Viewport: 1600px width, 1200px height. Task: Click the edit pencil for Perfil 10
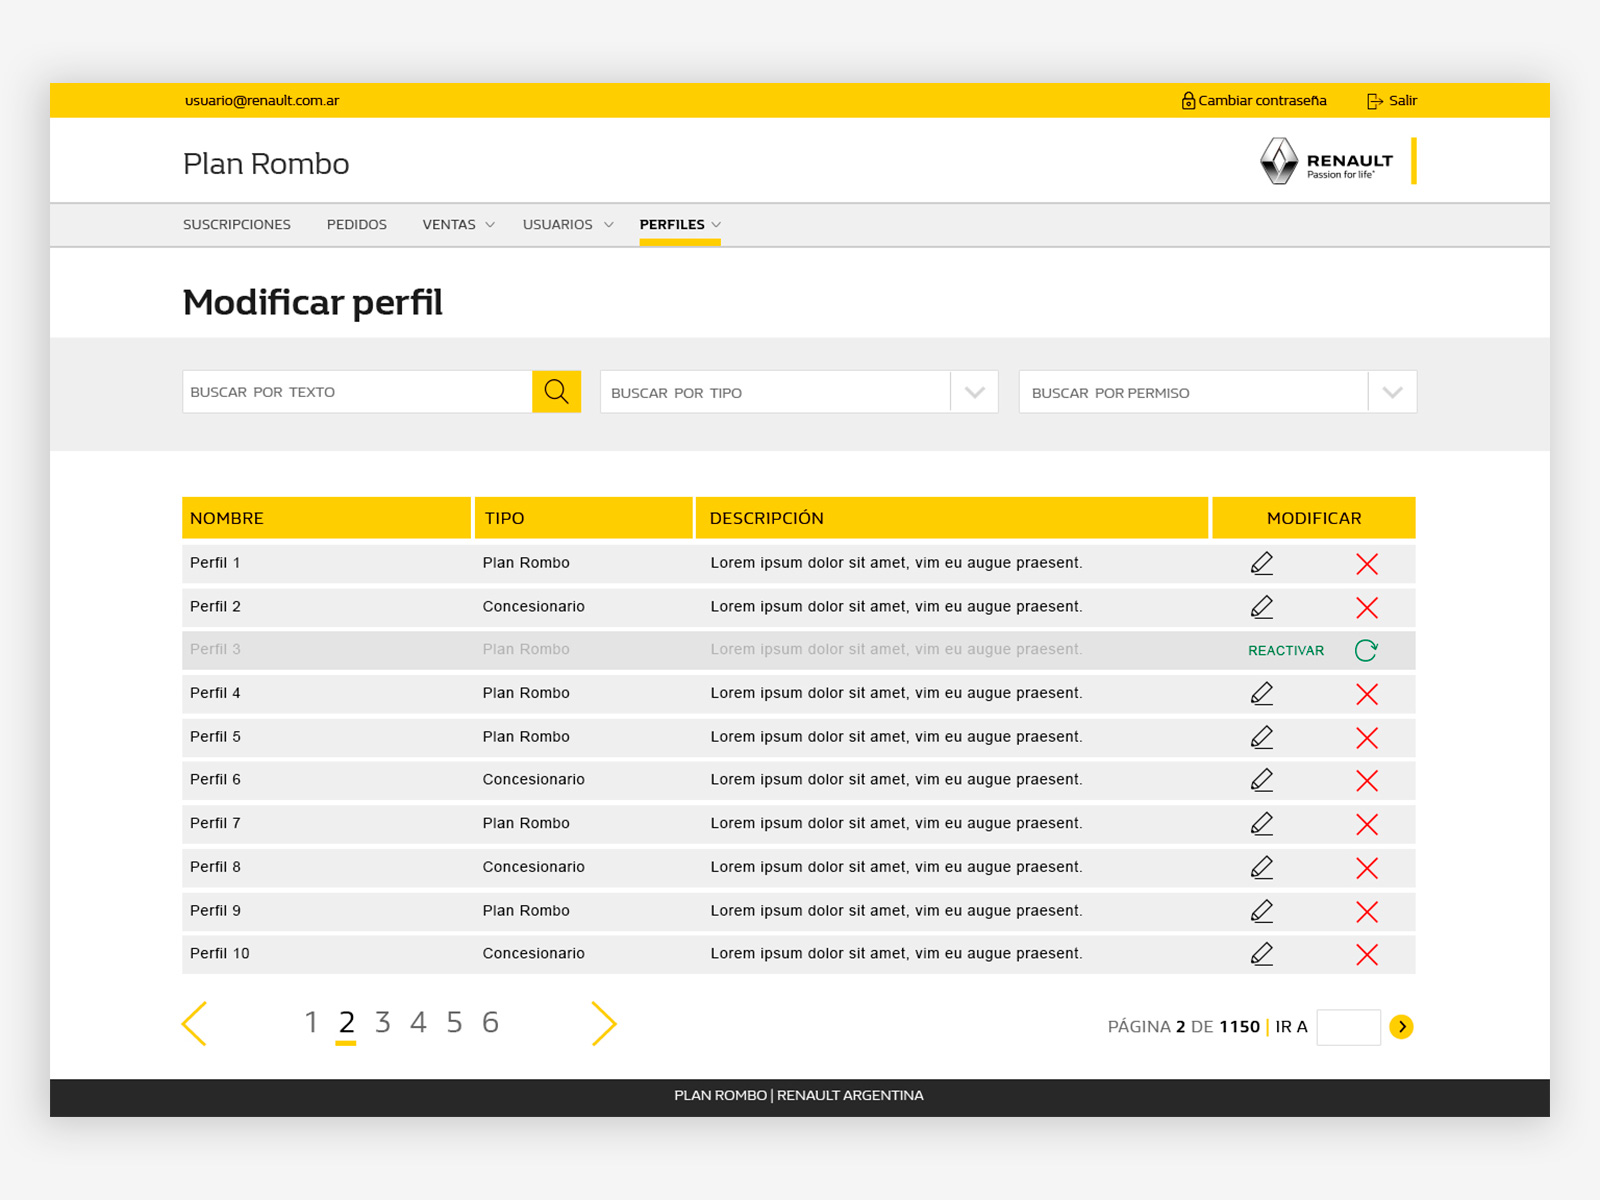[x=1262, y=955]
